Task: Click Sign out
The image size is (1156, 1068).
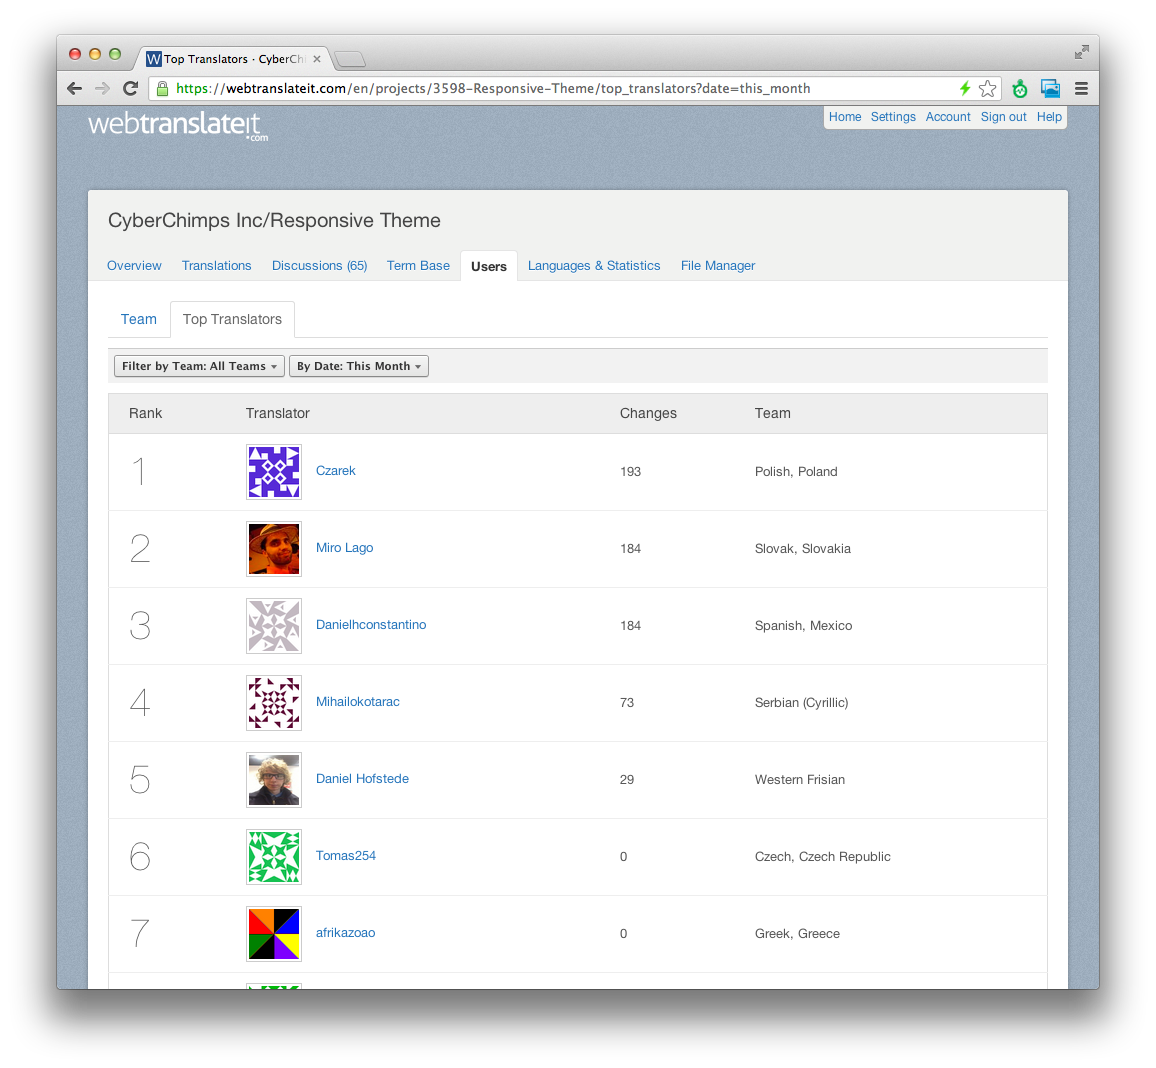Action: pyautogui.click(x=1003, y=116)
